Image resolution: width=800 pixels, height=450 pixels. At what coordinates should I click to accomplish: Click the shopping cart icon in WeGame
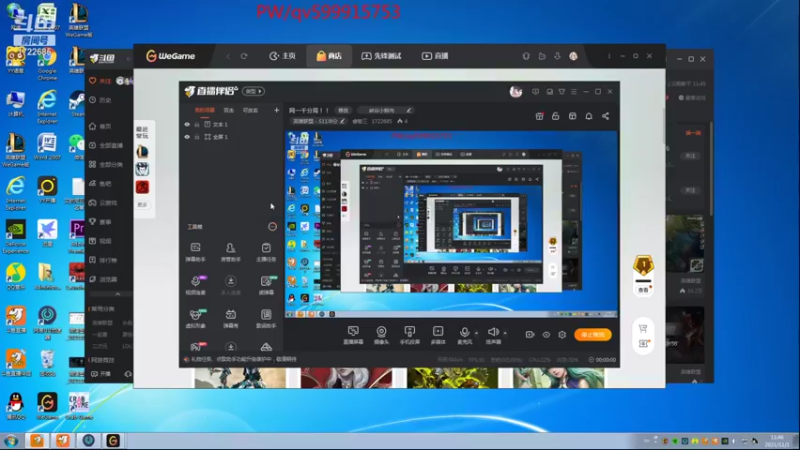tap(643, 328)
